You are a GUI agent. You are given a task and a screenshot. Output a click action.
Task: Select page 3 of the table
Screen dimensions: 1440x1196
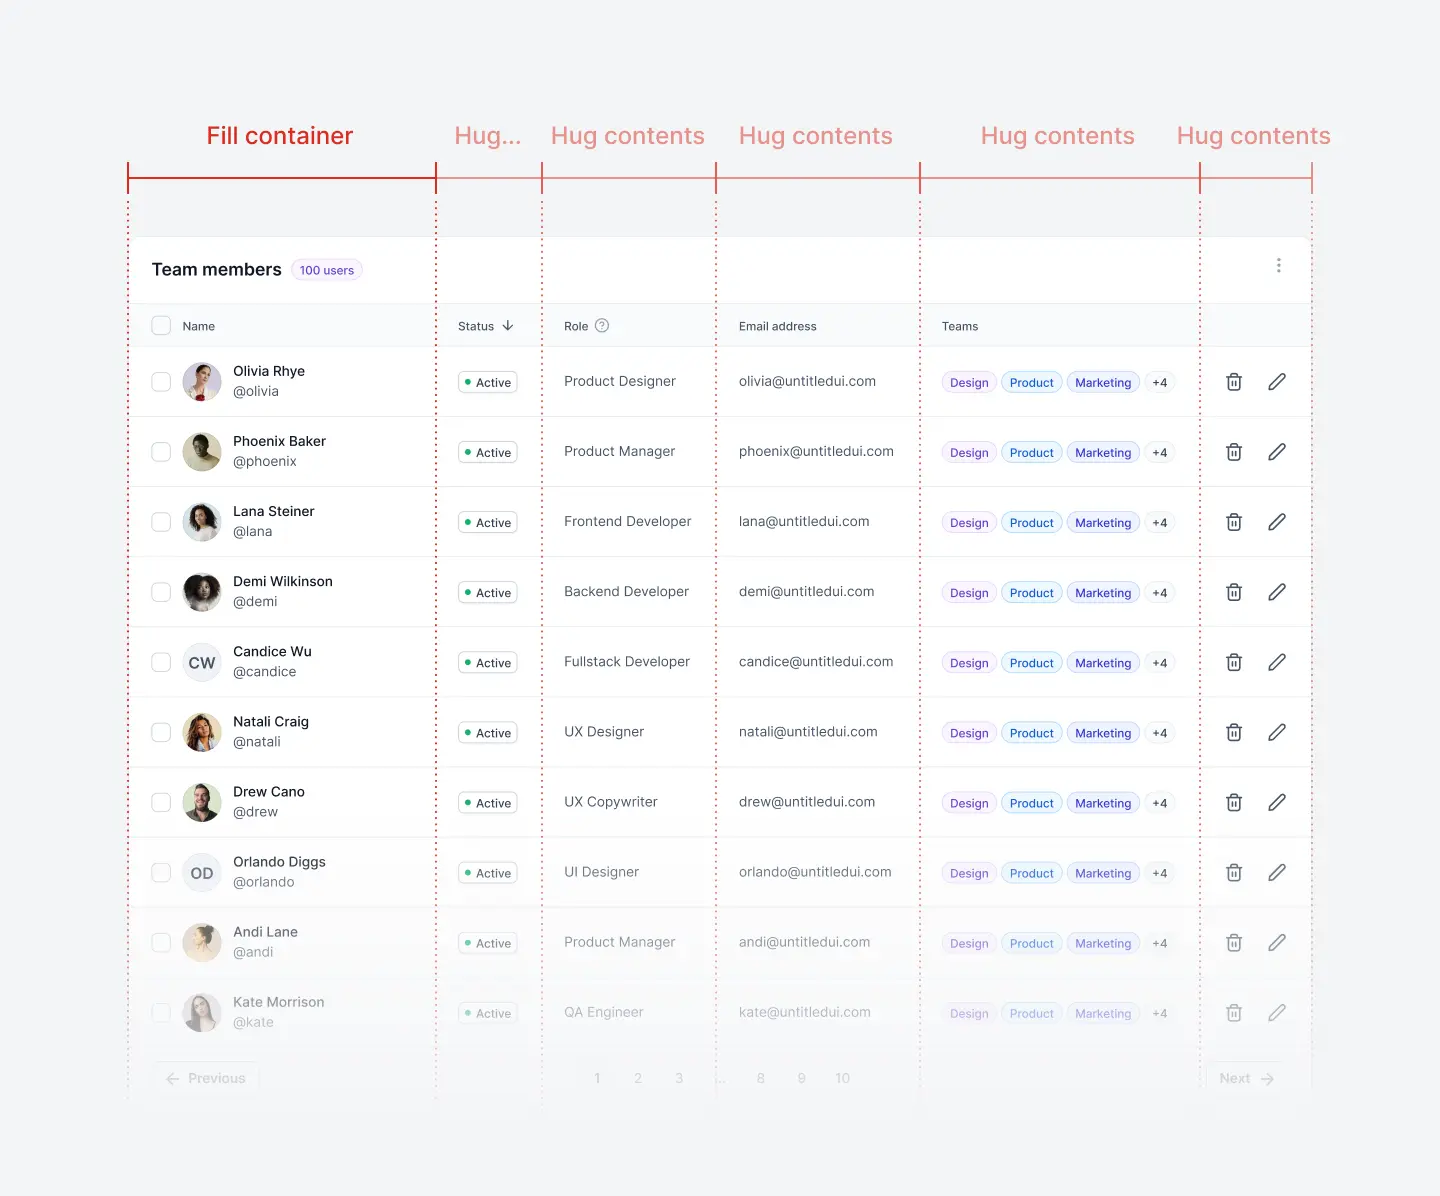coord(679,1078)
